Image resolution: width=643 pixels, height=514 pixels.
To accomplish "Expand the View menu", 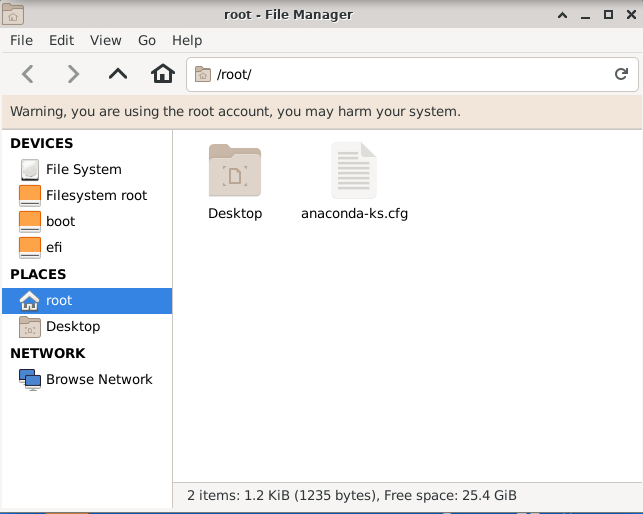I will [105, 40].
